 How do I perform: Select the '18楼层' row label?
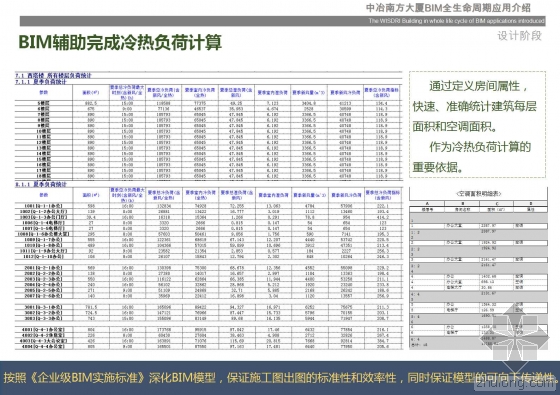tap(44, 176)
